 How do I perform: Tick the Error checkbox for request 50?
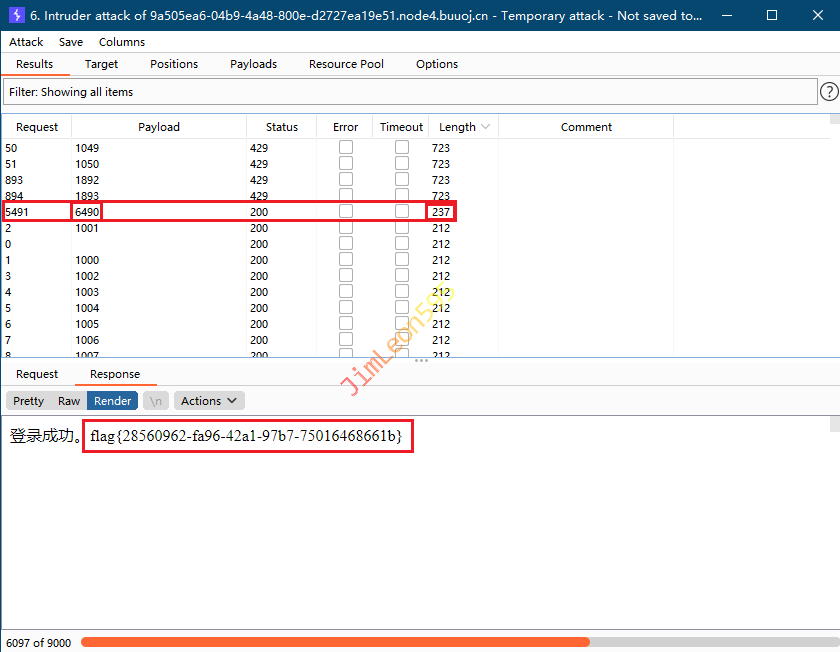pyautogui.click(x=345, y=148)
